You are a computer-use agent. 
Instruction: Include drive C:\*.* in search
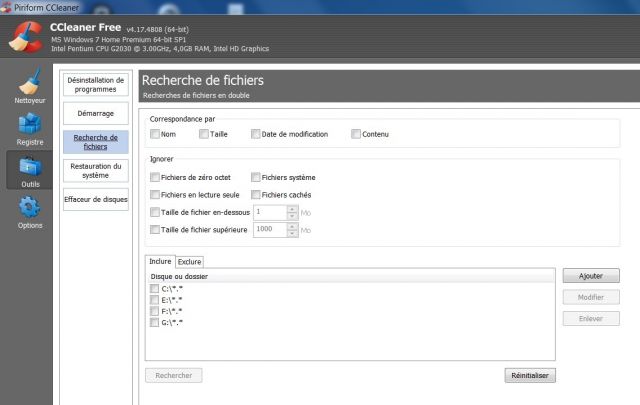tap(154, 289)
